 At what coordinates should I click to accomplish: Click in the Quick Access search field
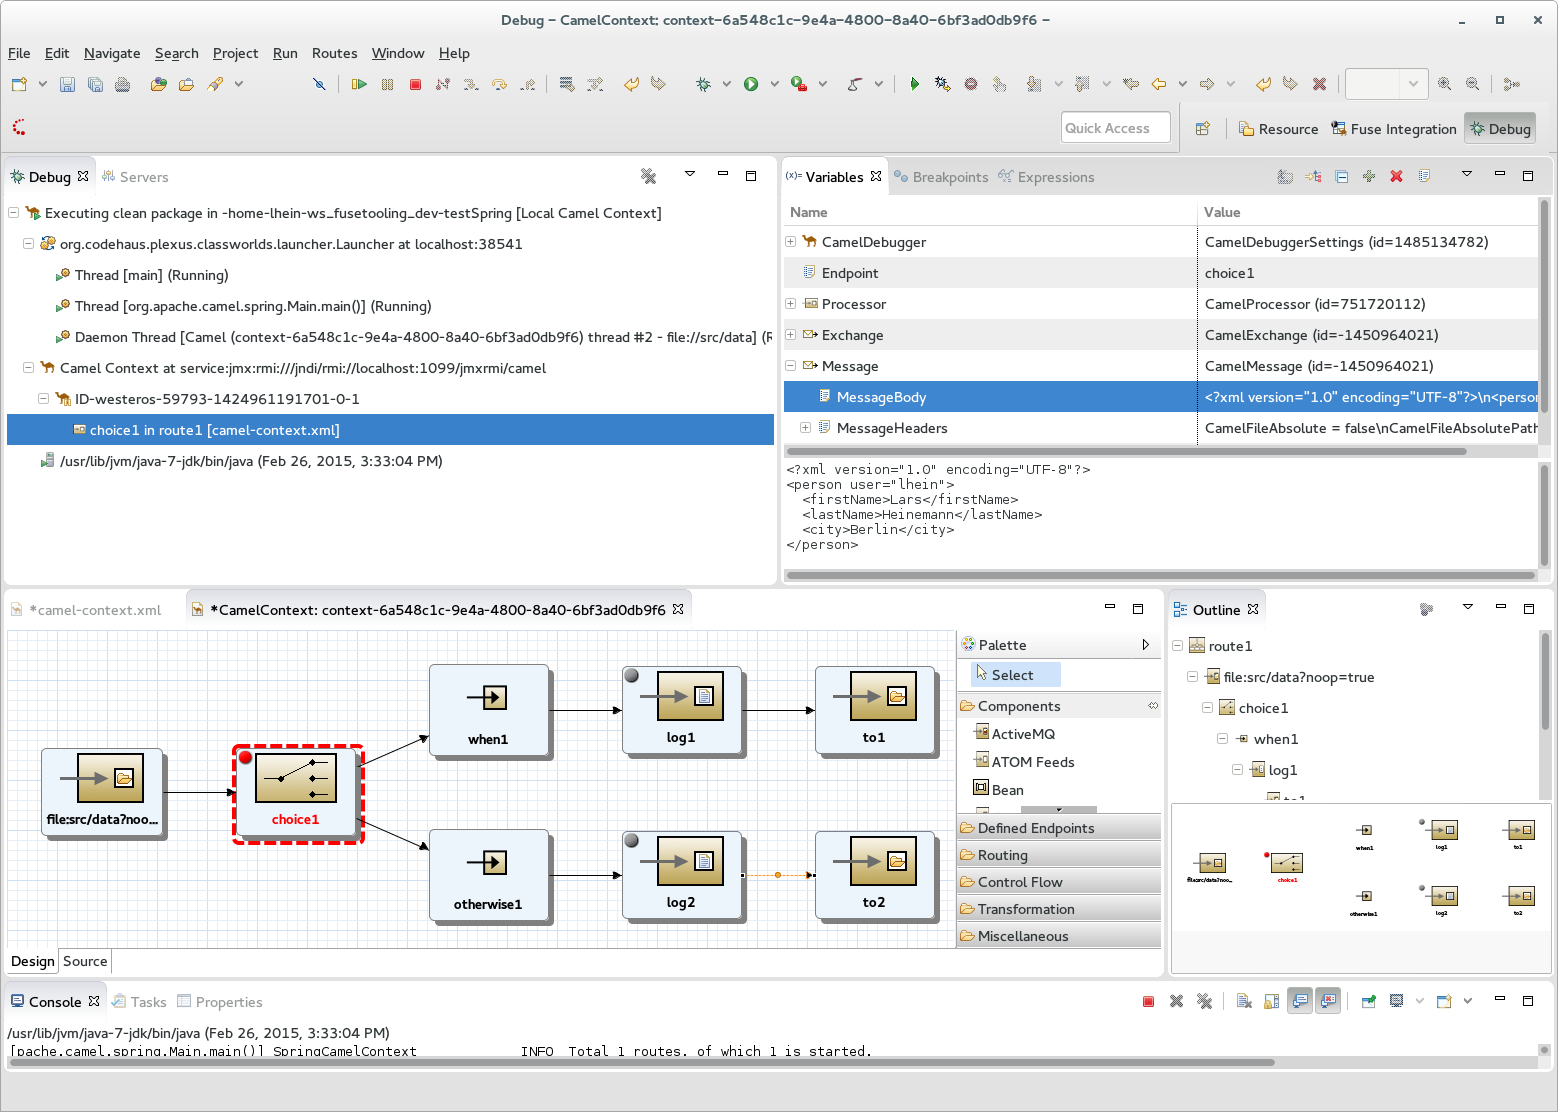(1115, 128)
